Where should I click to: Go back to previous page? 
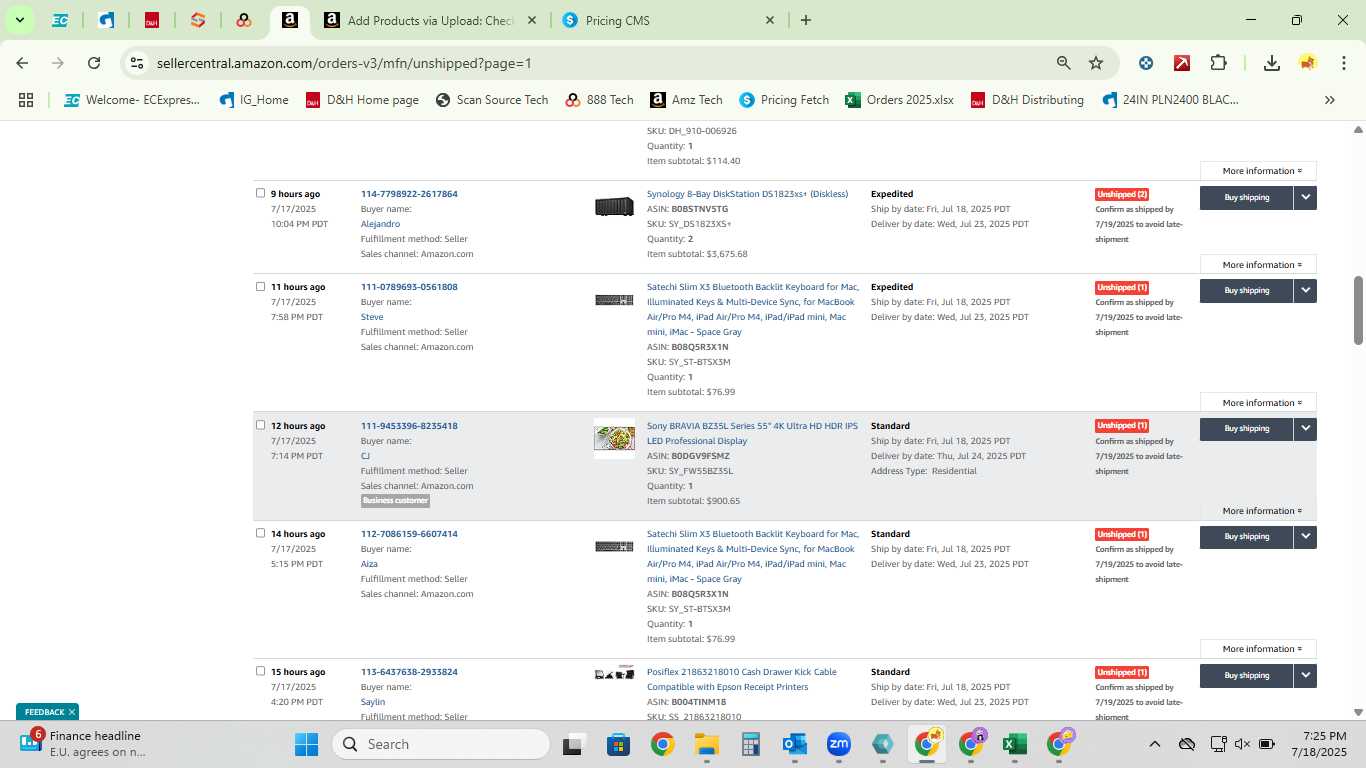(x=22, y=63)
